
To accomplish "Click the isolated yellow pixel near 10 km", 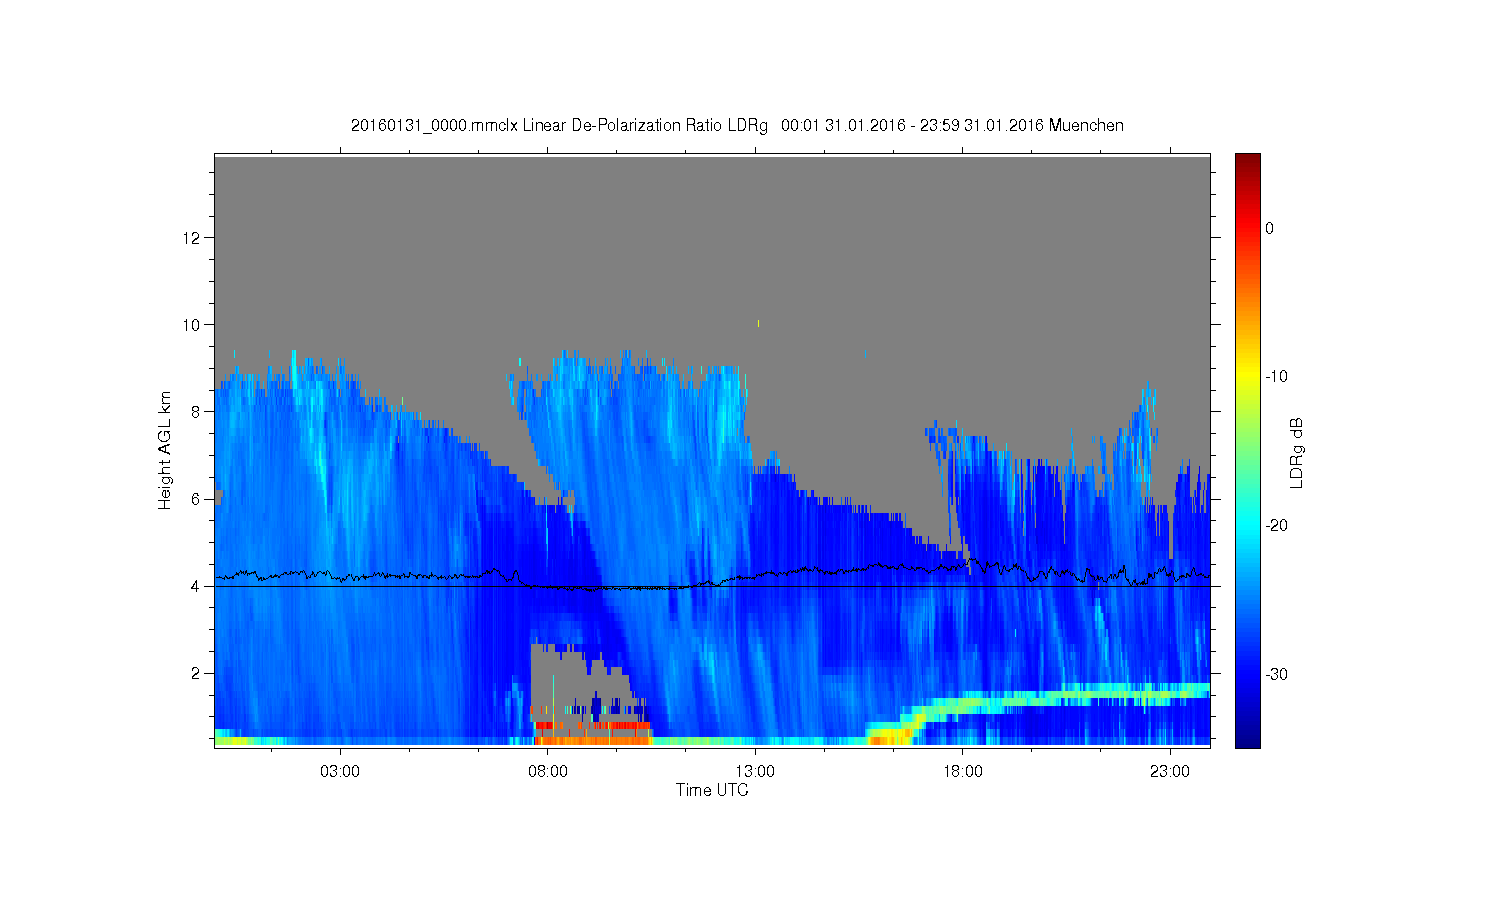I will click(x=758, y=323).
